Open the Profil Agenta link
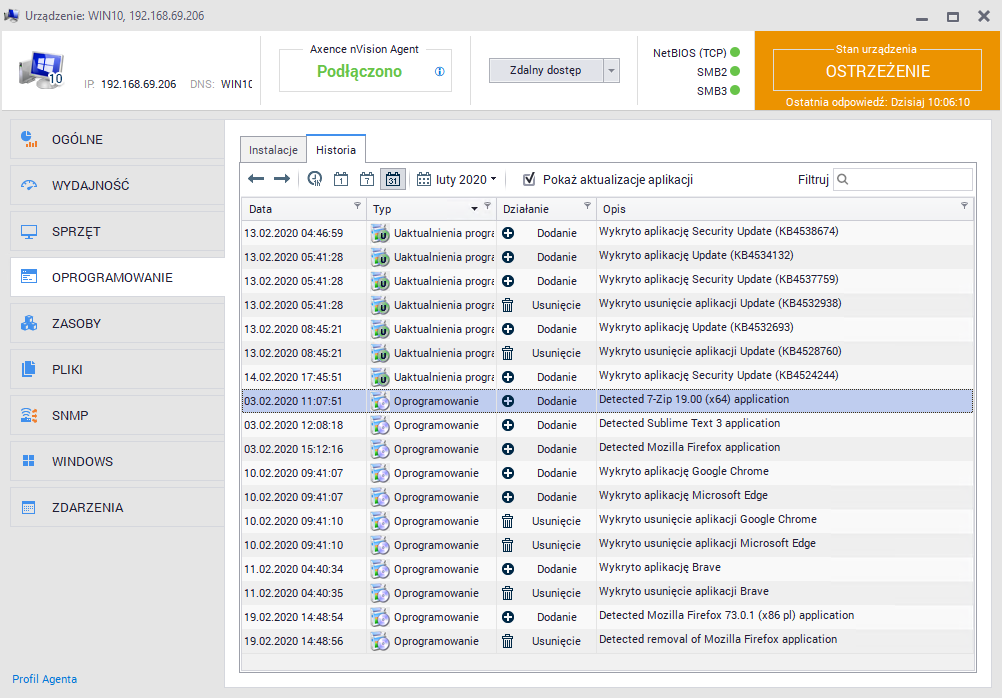This screenshot has height=698, width=1002. point(44,679)
